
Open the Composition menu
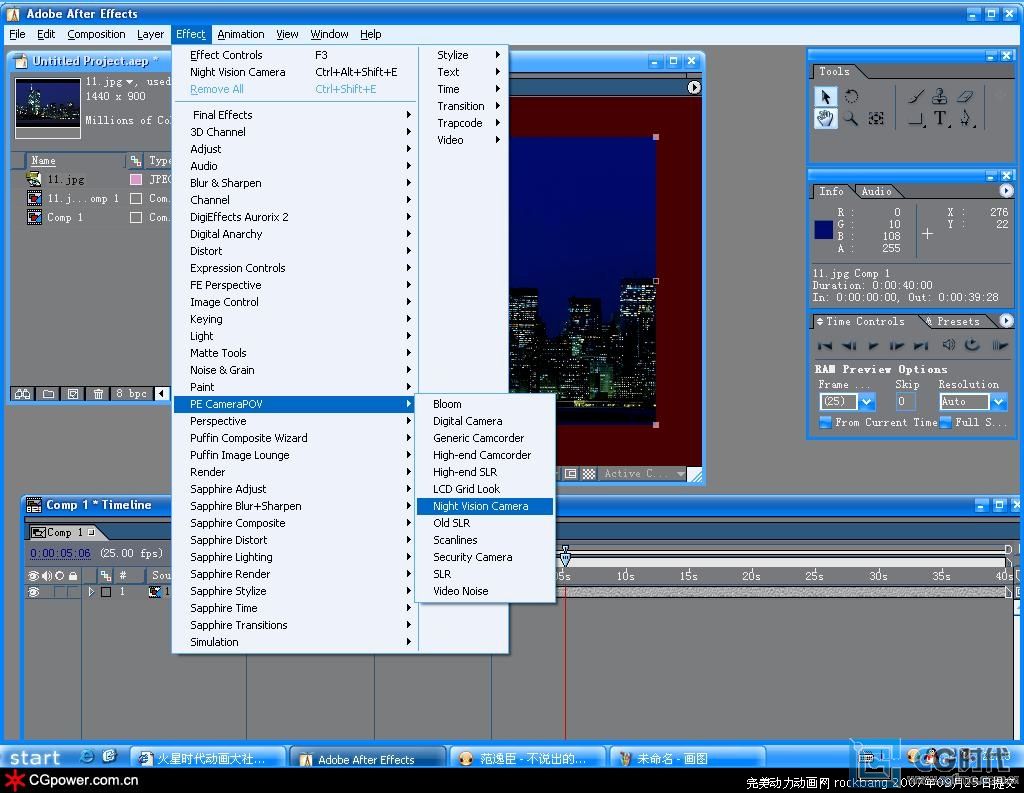(x=96, y=34)
